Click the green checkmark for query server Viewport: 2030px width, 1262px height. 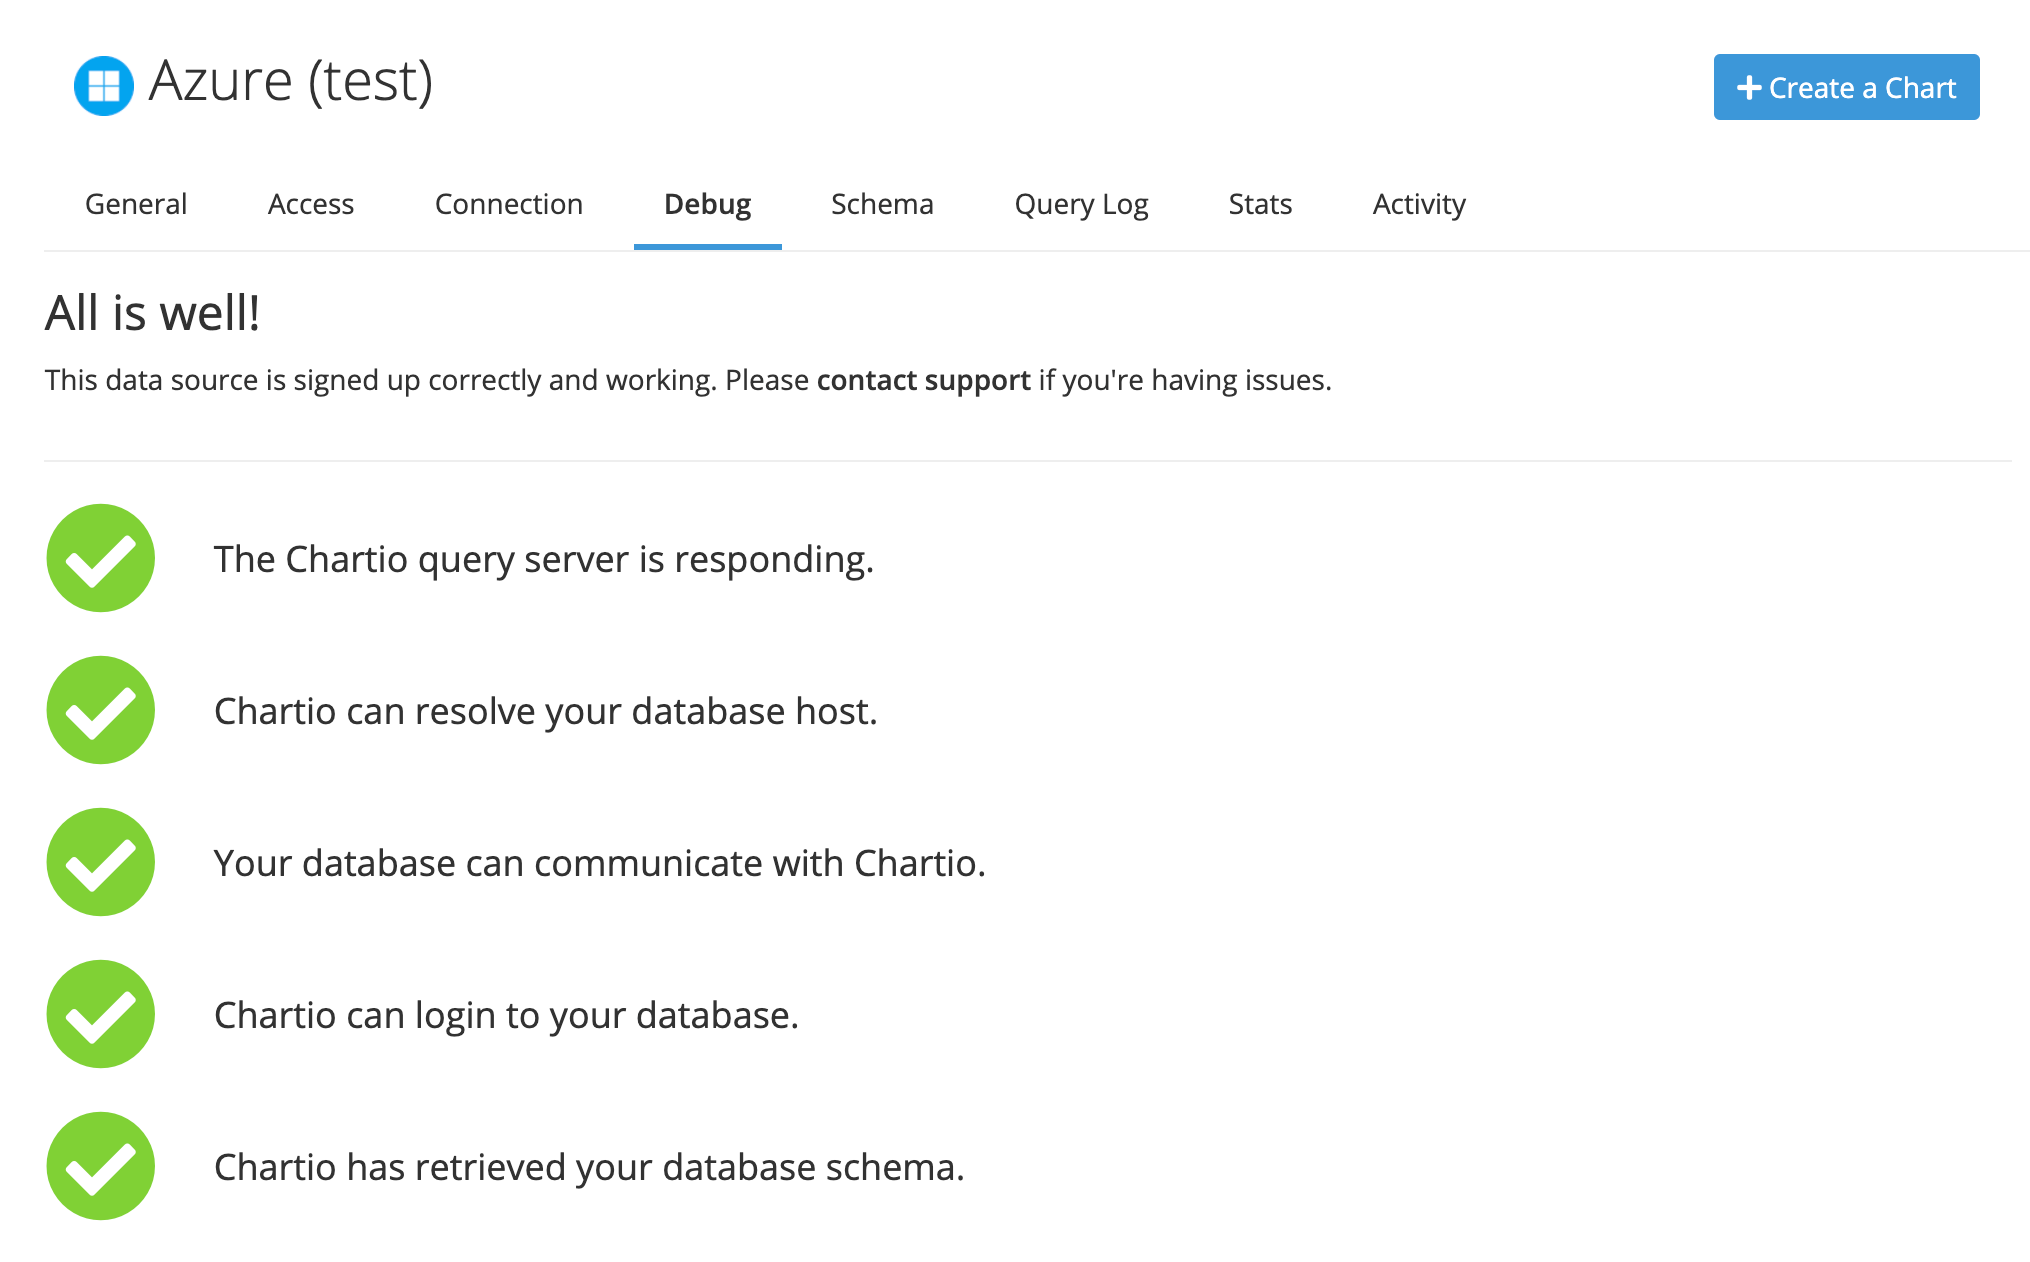tap(100, 558)
